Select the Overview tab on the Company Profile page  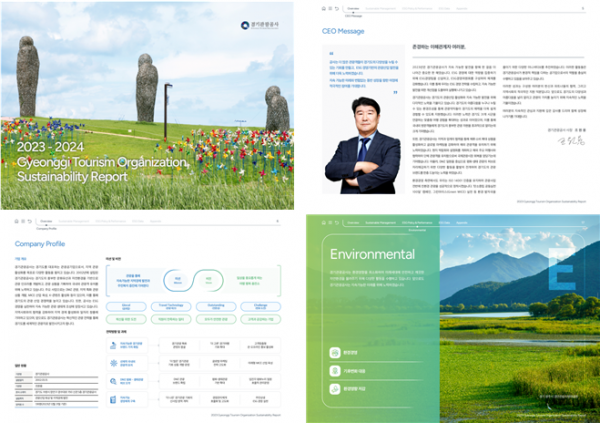pos(46,221)
